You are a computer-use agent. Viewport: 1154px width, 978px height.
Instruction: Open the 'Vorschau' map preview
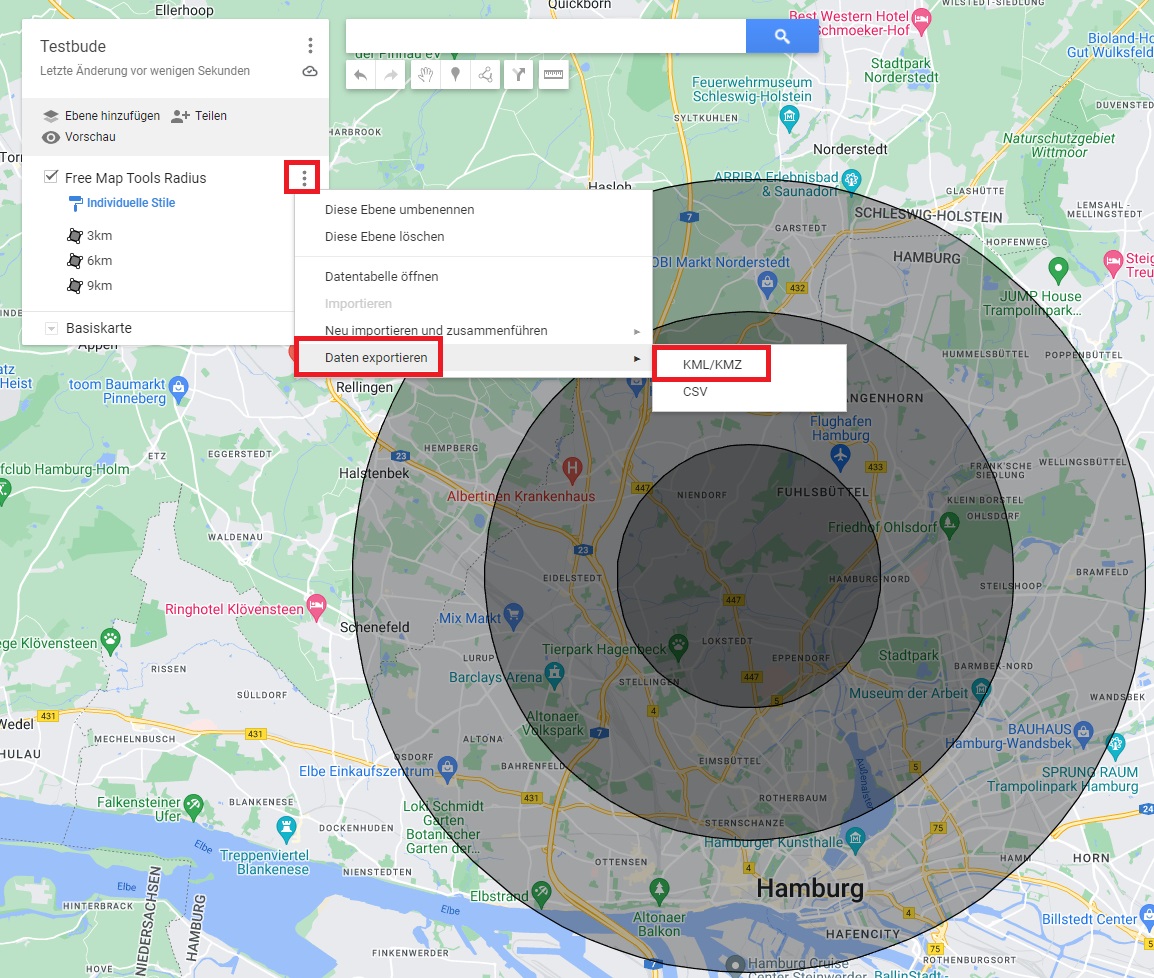click(x=79, y=138)
